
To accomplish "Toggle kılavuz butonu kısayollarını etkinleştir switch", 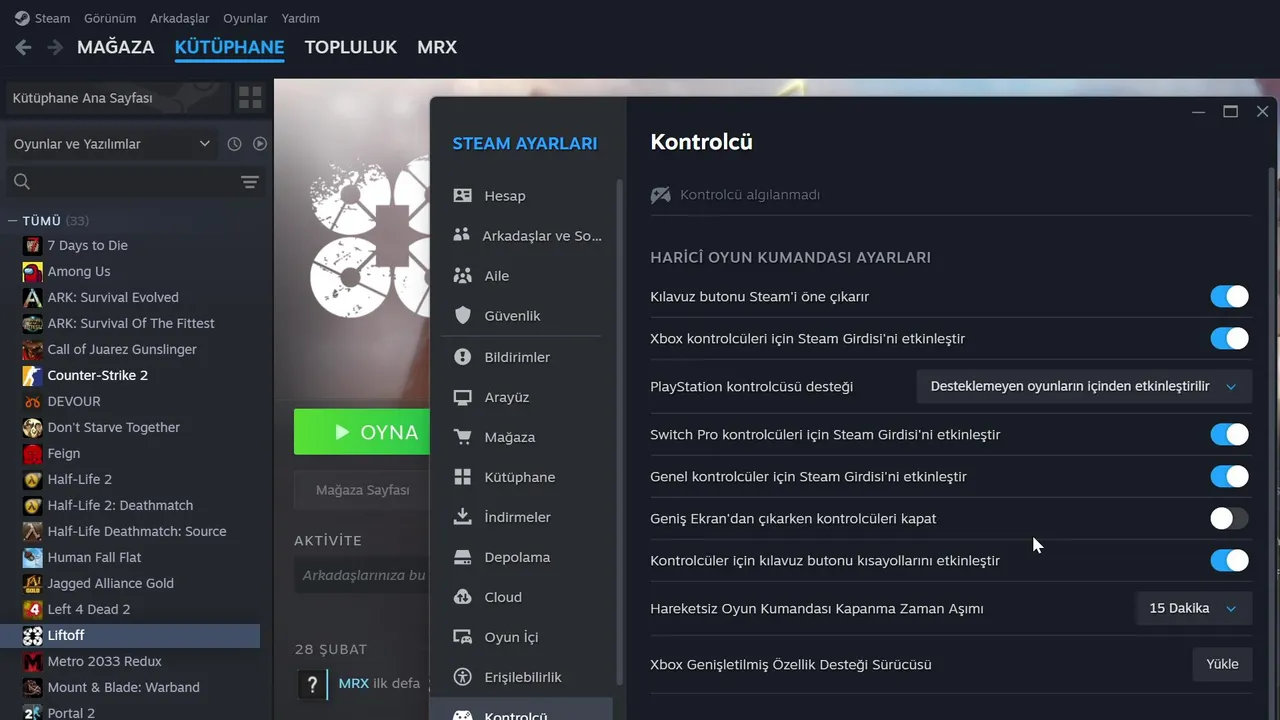I will [1230, 561].
